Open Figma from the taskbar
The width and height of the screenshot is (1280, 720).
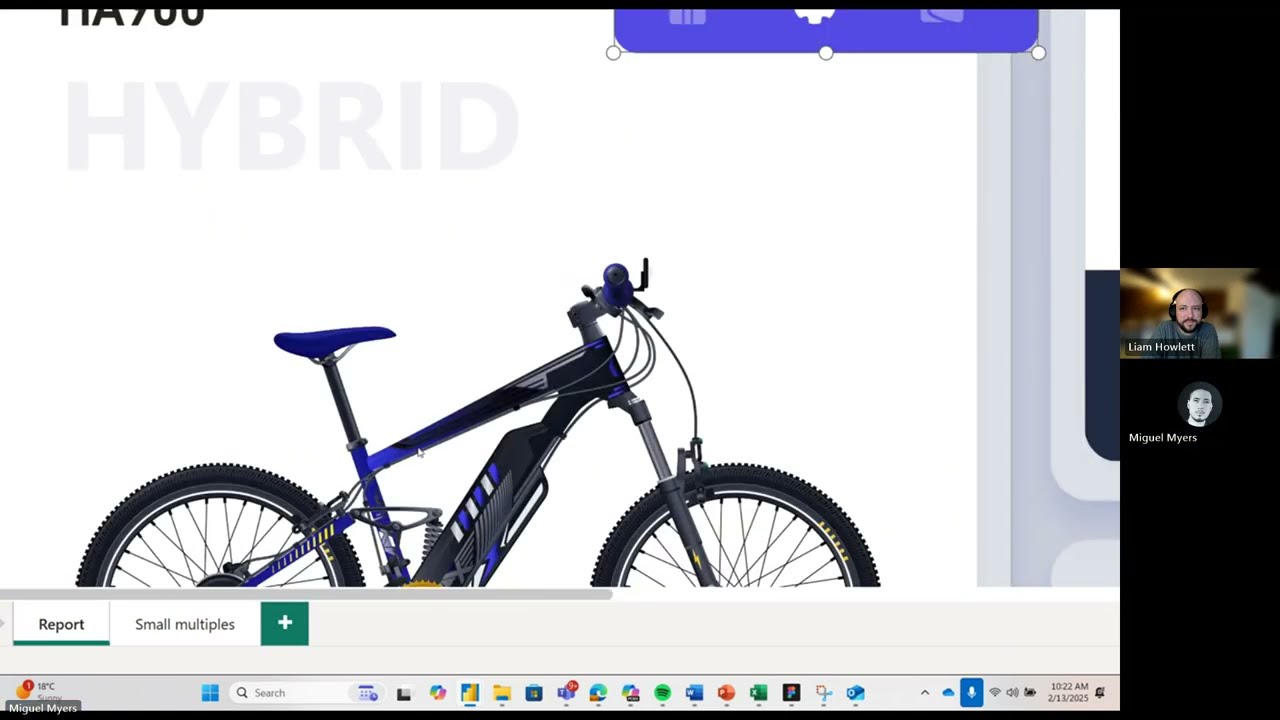point(791,693)
